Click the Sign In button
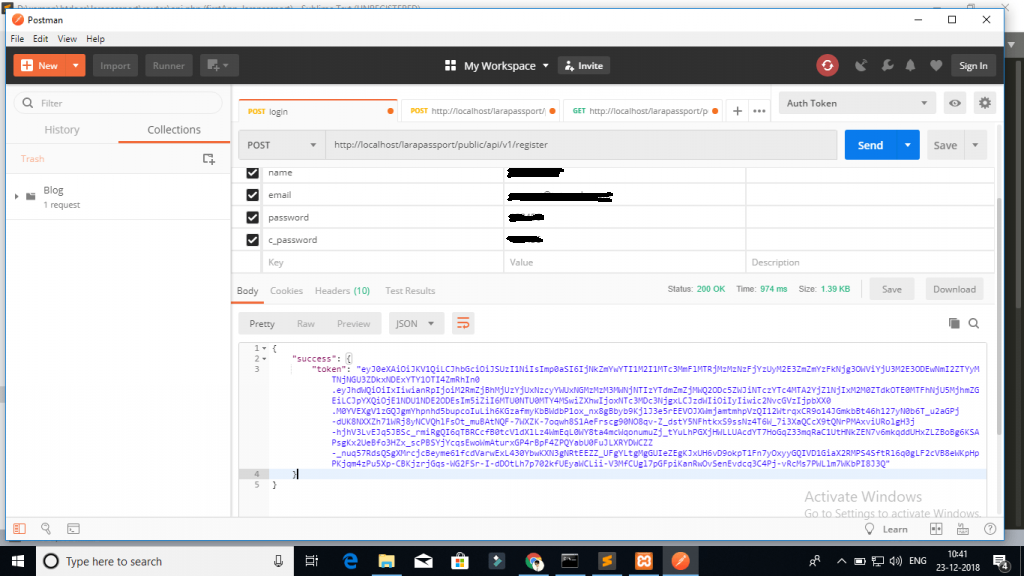Image resolution: width=1024 pixels, height=576 pixels. pyautogui.click(x=973, y=65)
